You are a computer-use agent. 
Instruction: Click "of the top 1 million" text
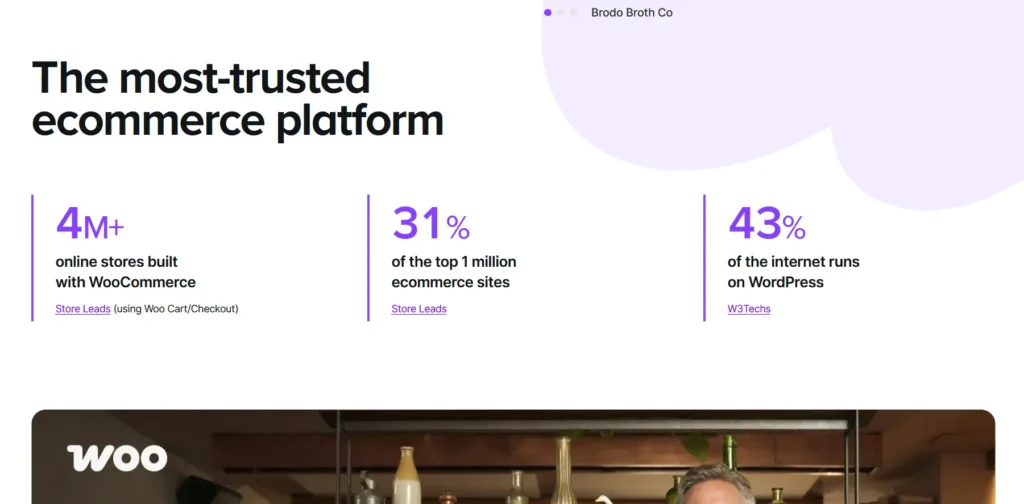pyautogui.click(x=454, y=262)
